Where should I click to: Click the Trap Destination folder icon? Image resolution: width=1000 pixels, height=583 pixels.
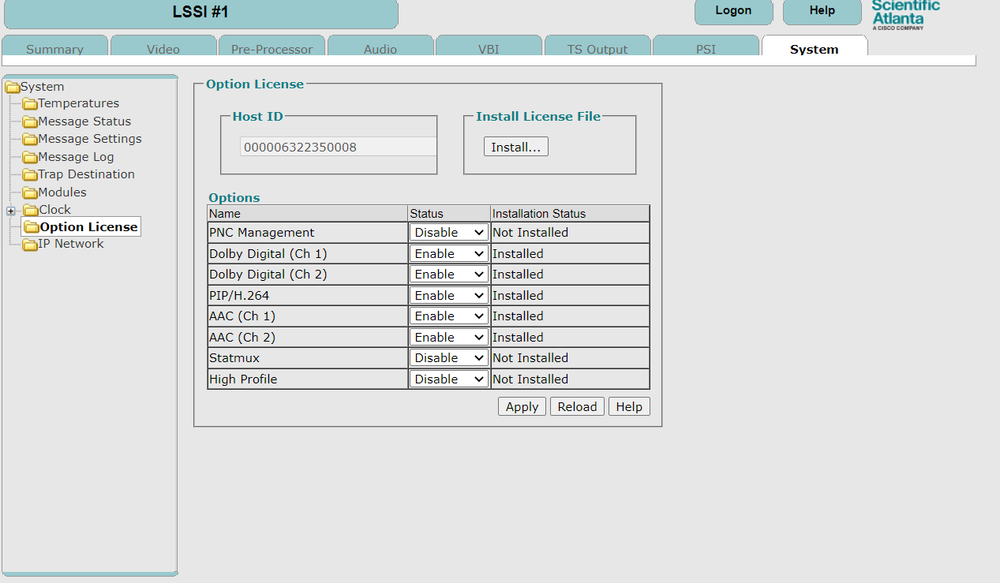click(30, 175)
